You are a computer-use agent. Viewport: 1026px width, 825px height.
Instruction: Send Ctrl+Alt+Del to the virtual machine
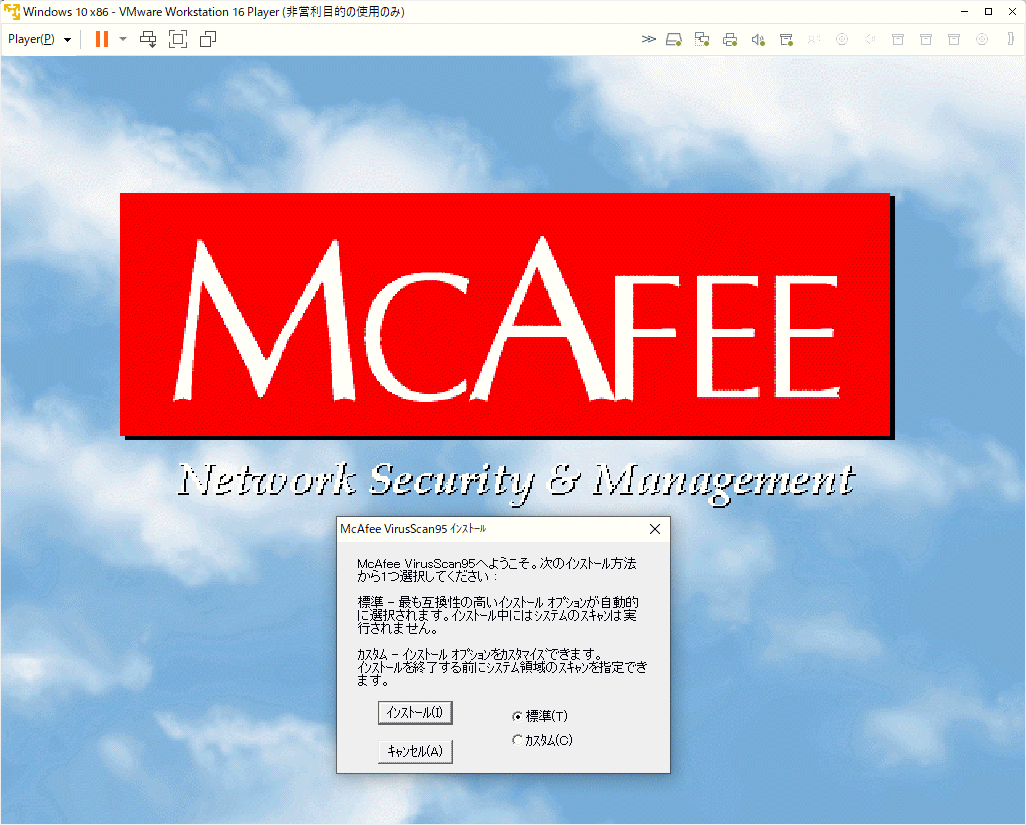click(149, 39)
